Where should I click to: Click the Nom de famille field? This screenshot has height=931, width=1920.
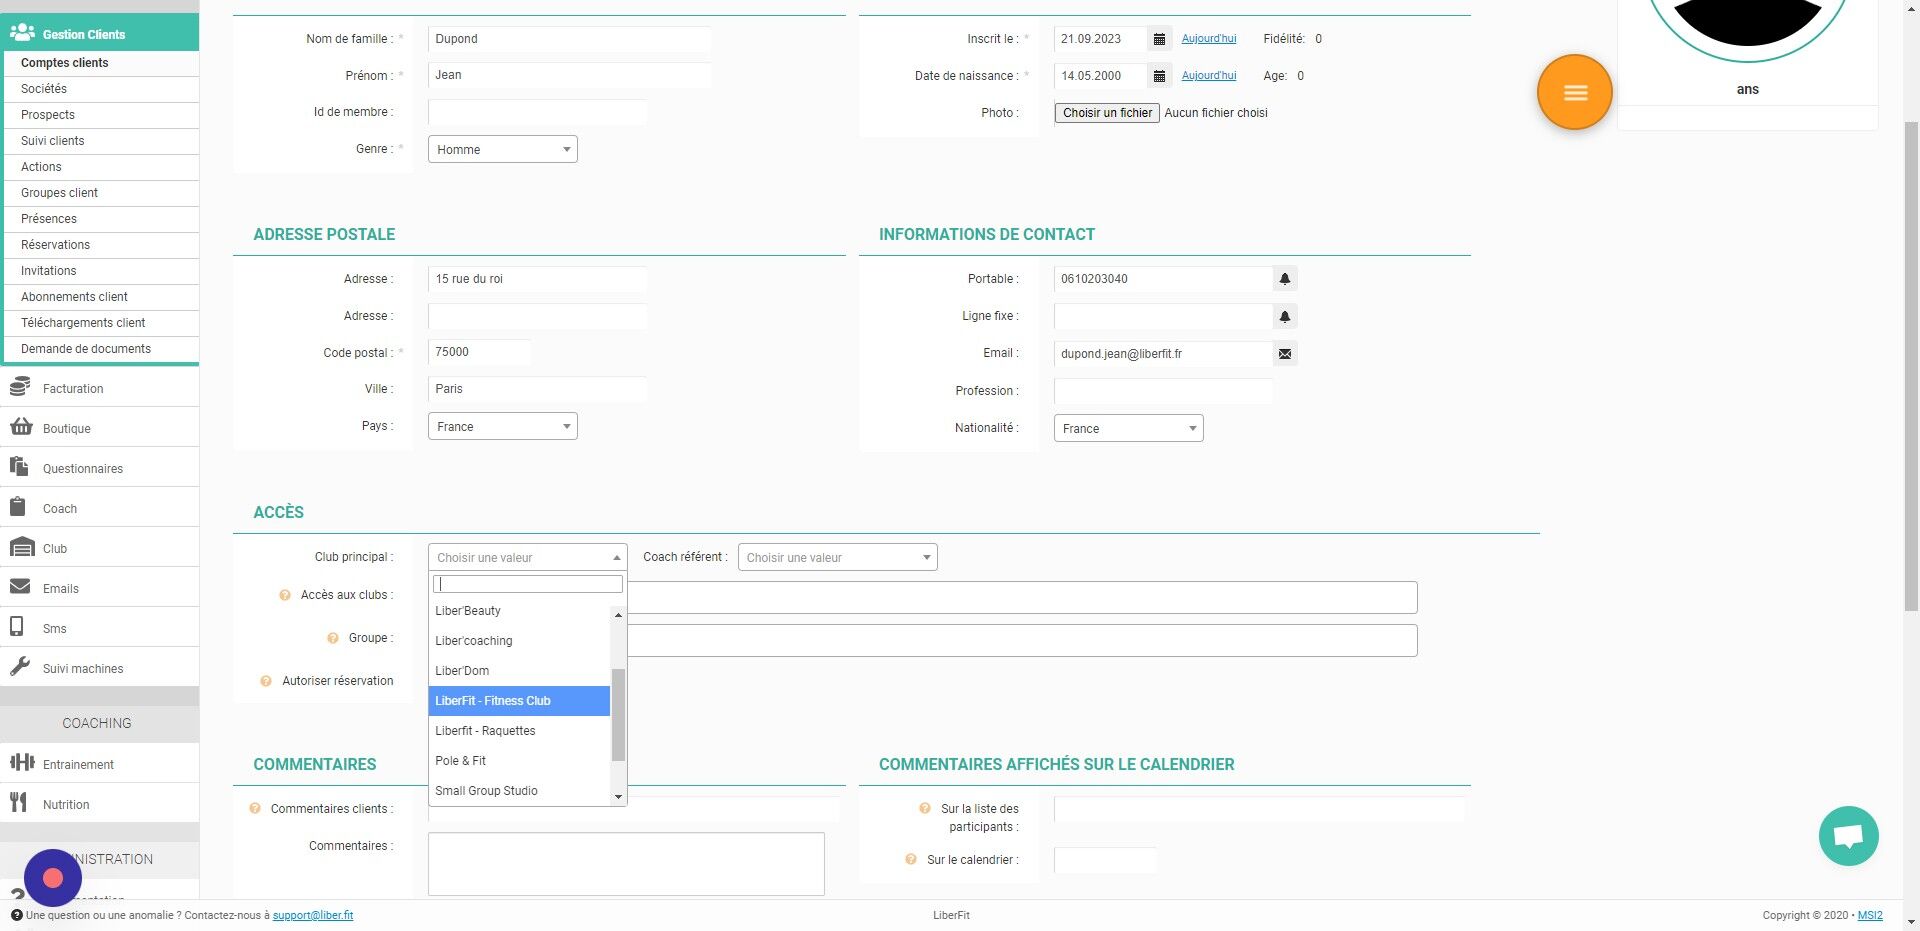pos(570,39)
